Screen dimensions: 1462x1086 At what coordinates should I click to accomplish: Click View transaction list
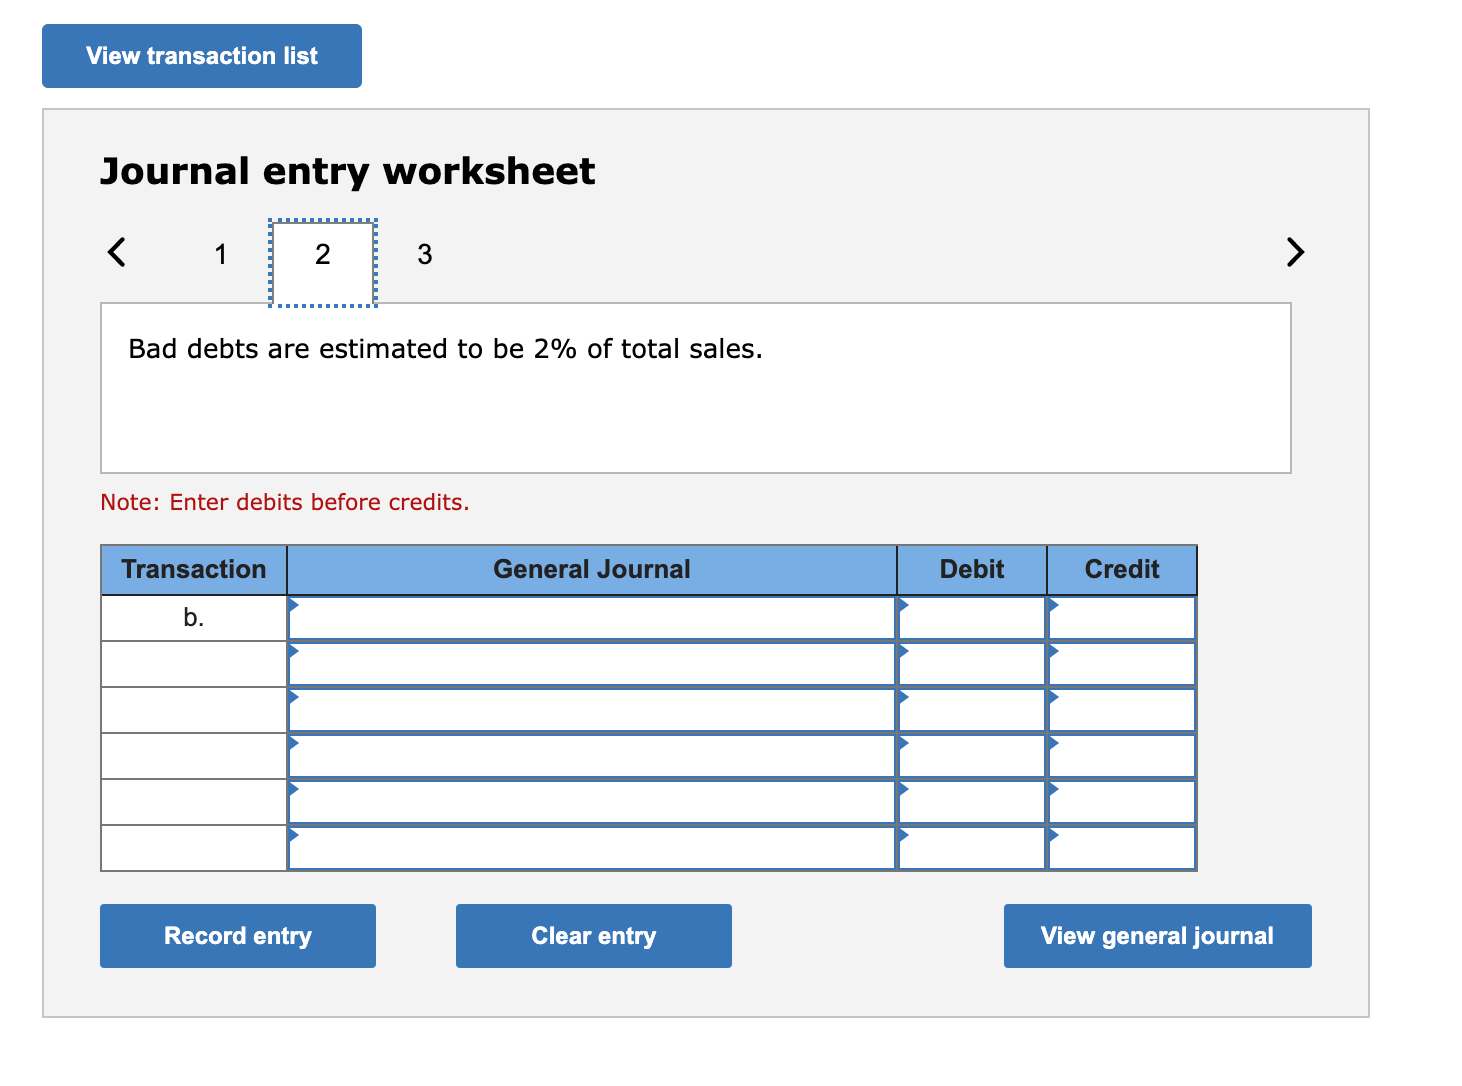point(201,55)
